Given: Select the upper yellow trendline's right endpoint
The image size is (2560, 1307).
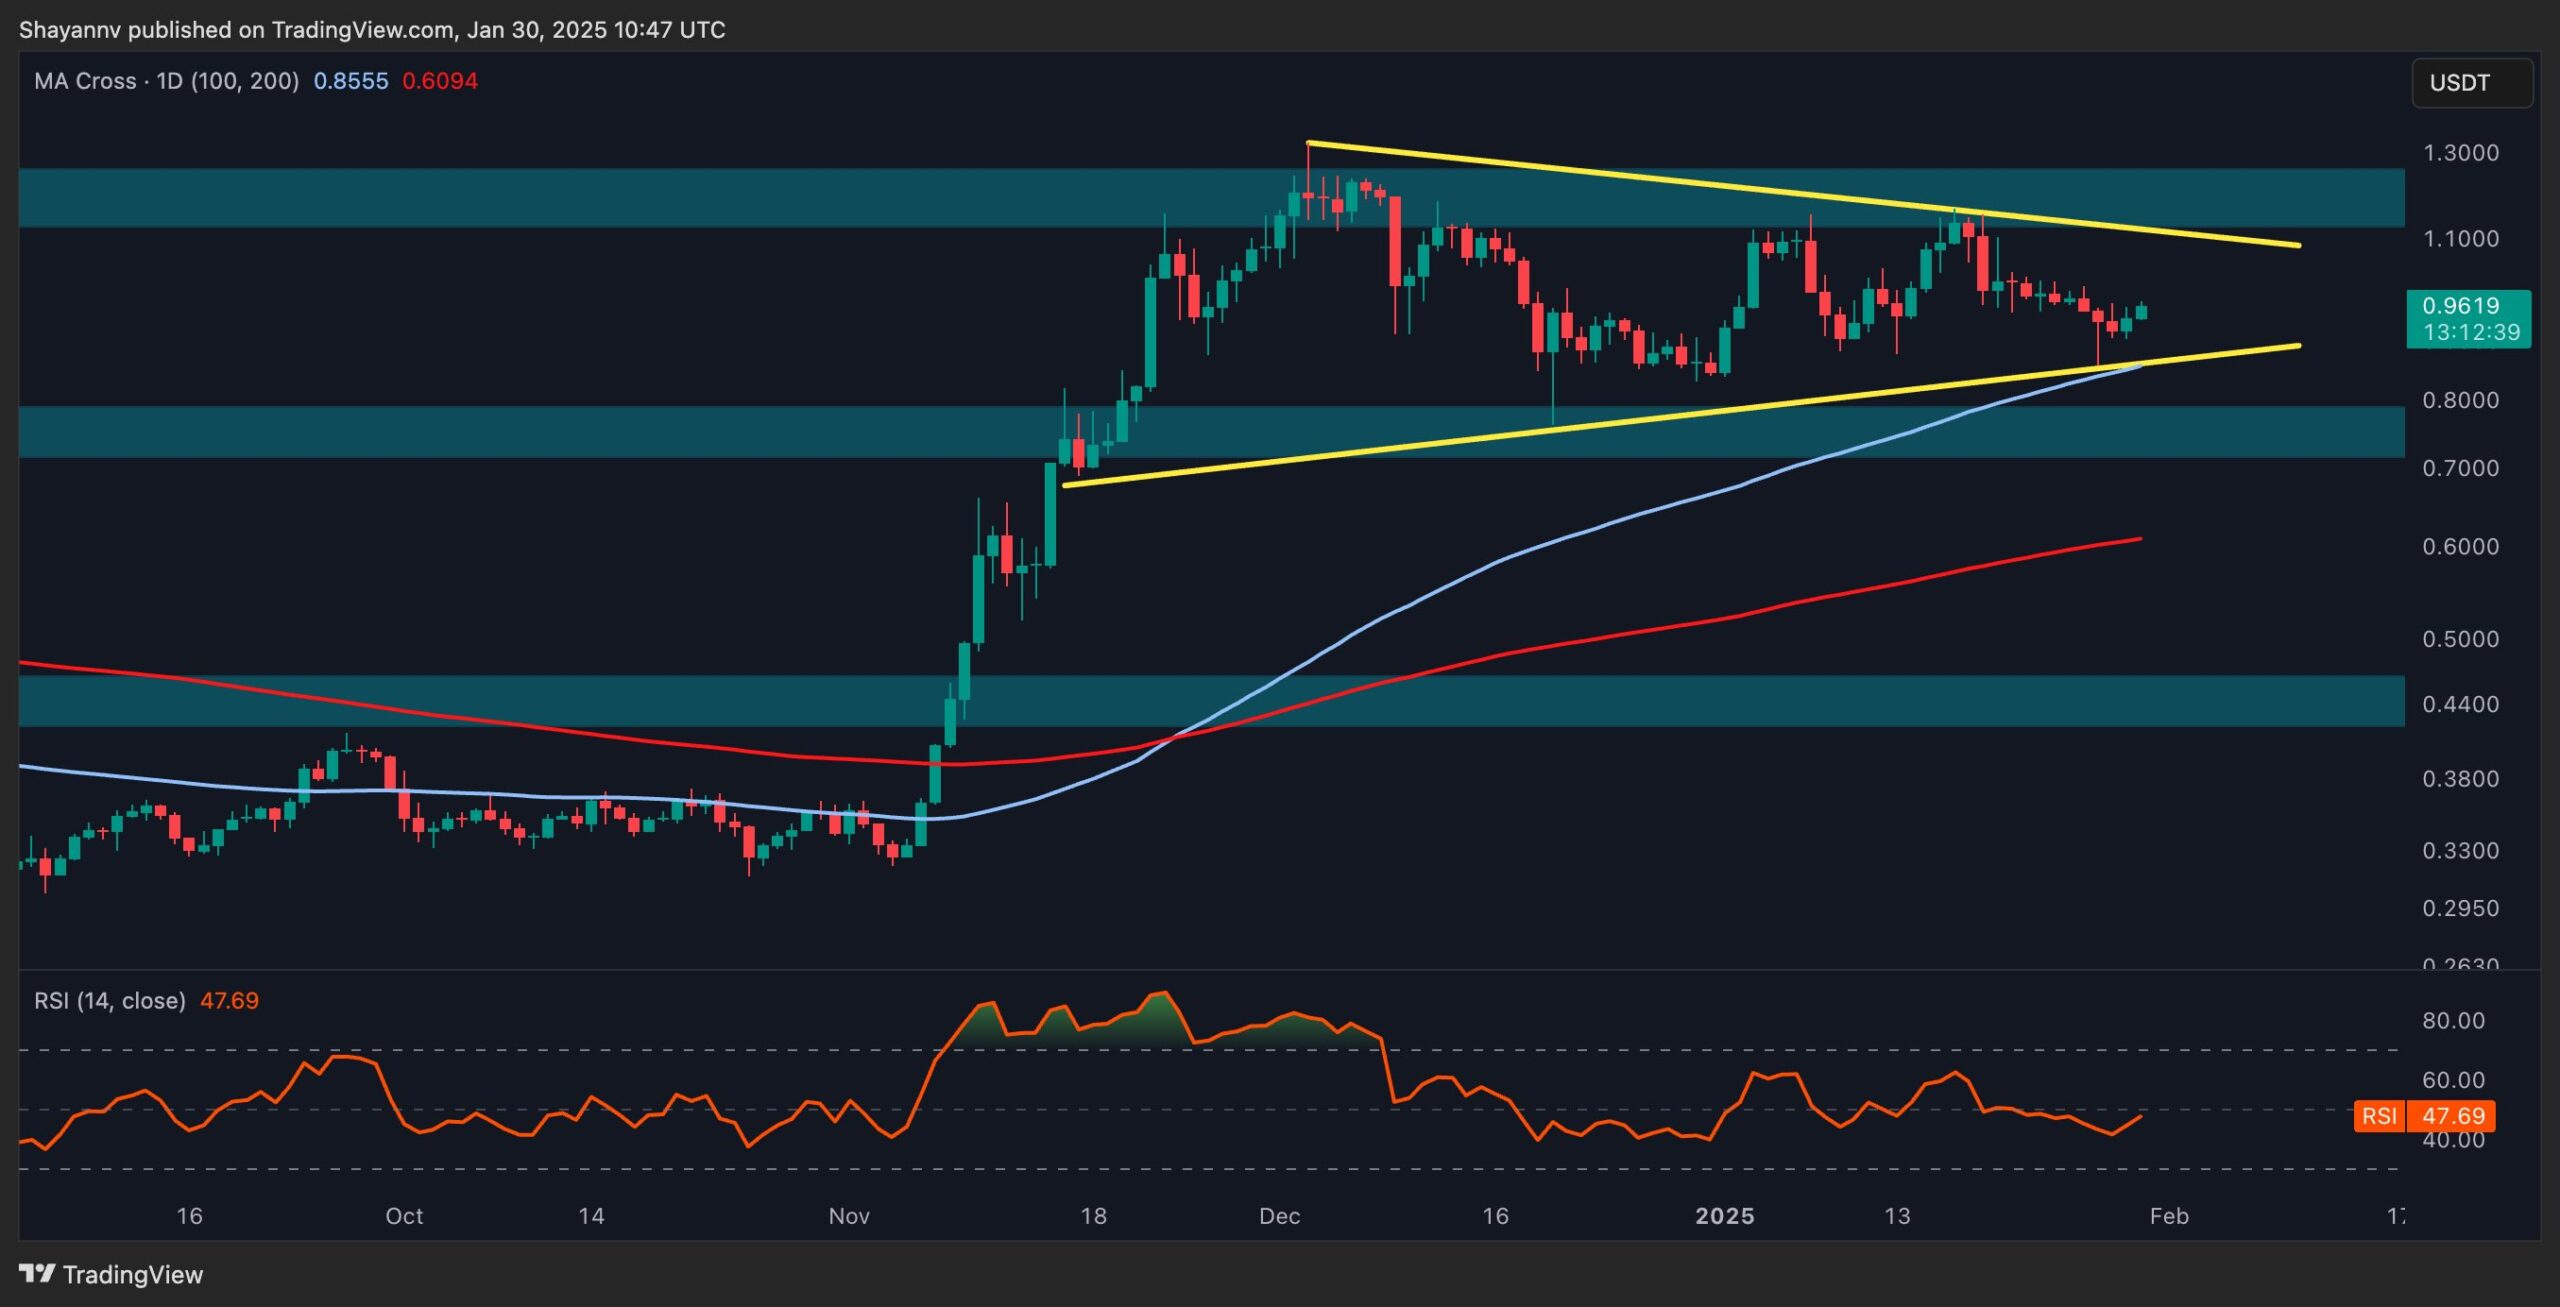Looking at the screenshot, I should (x=2299, y=245).
